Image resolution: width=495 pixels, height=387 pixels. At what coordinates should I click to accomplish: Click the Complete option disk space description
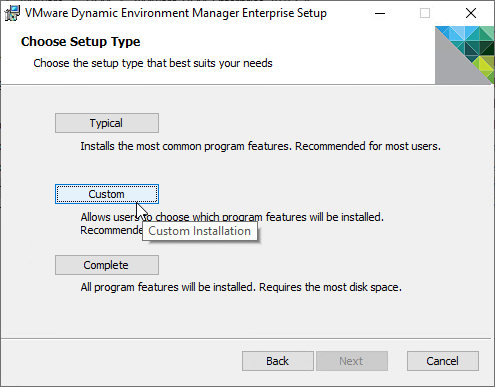pos(241,287)
